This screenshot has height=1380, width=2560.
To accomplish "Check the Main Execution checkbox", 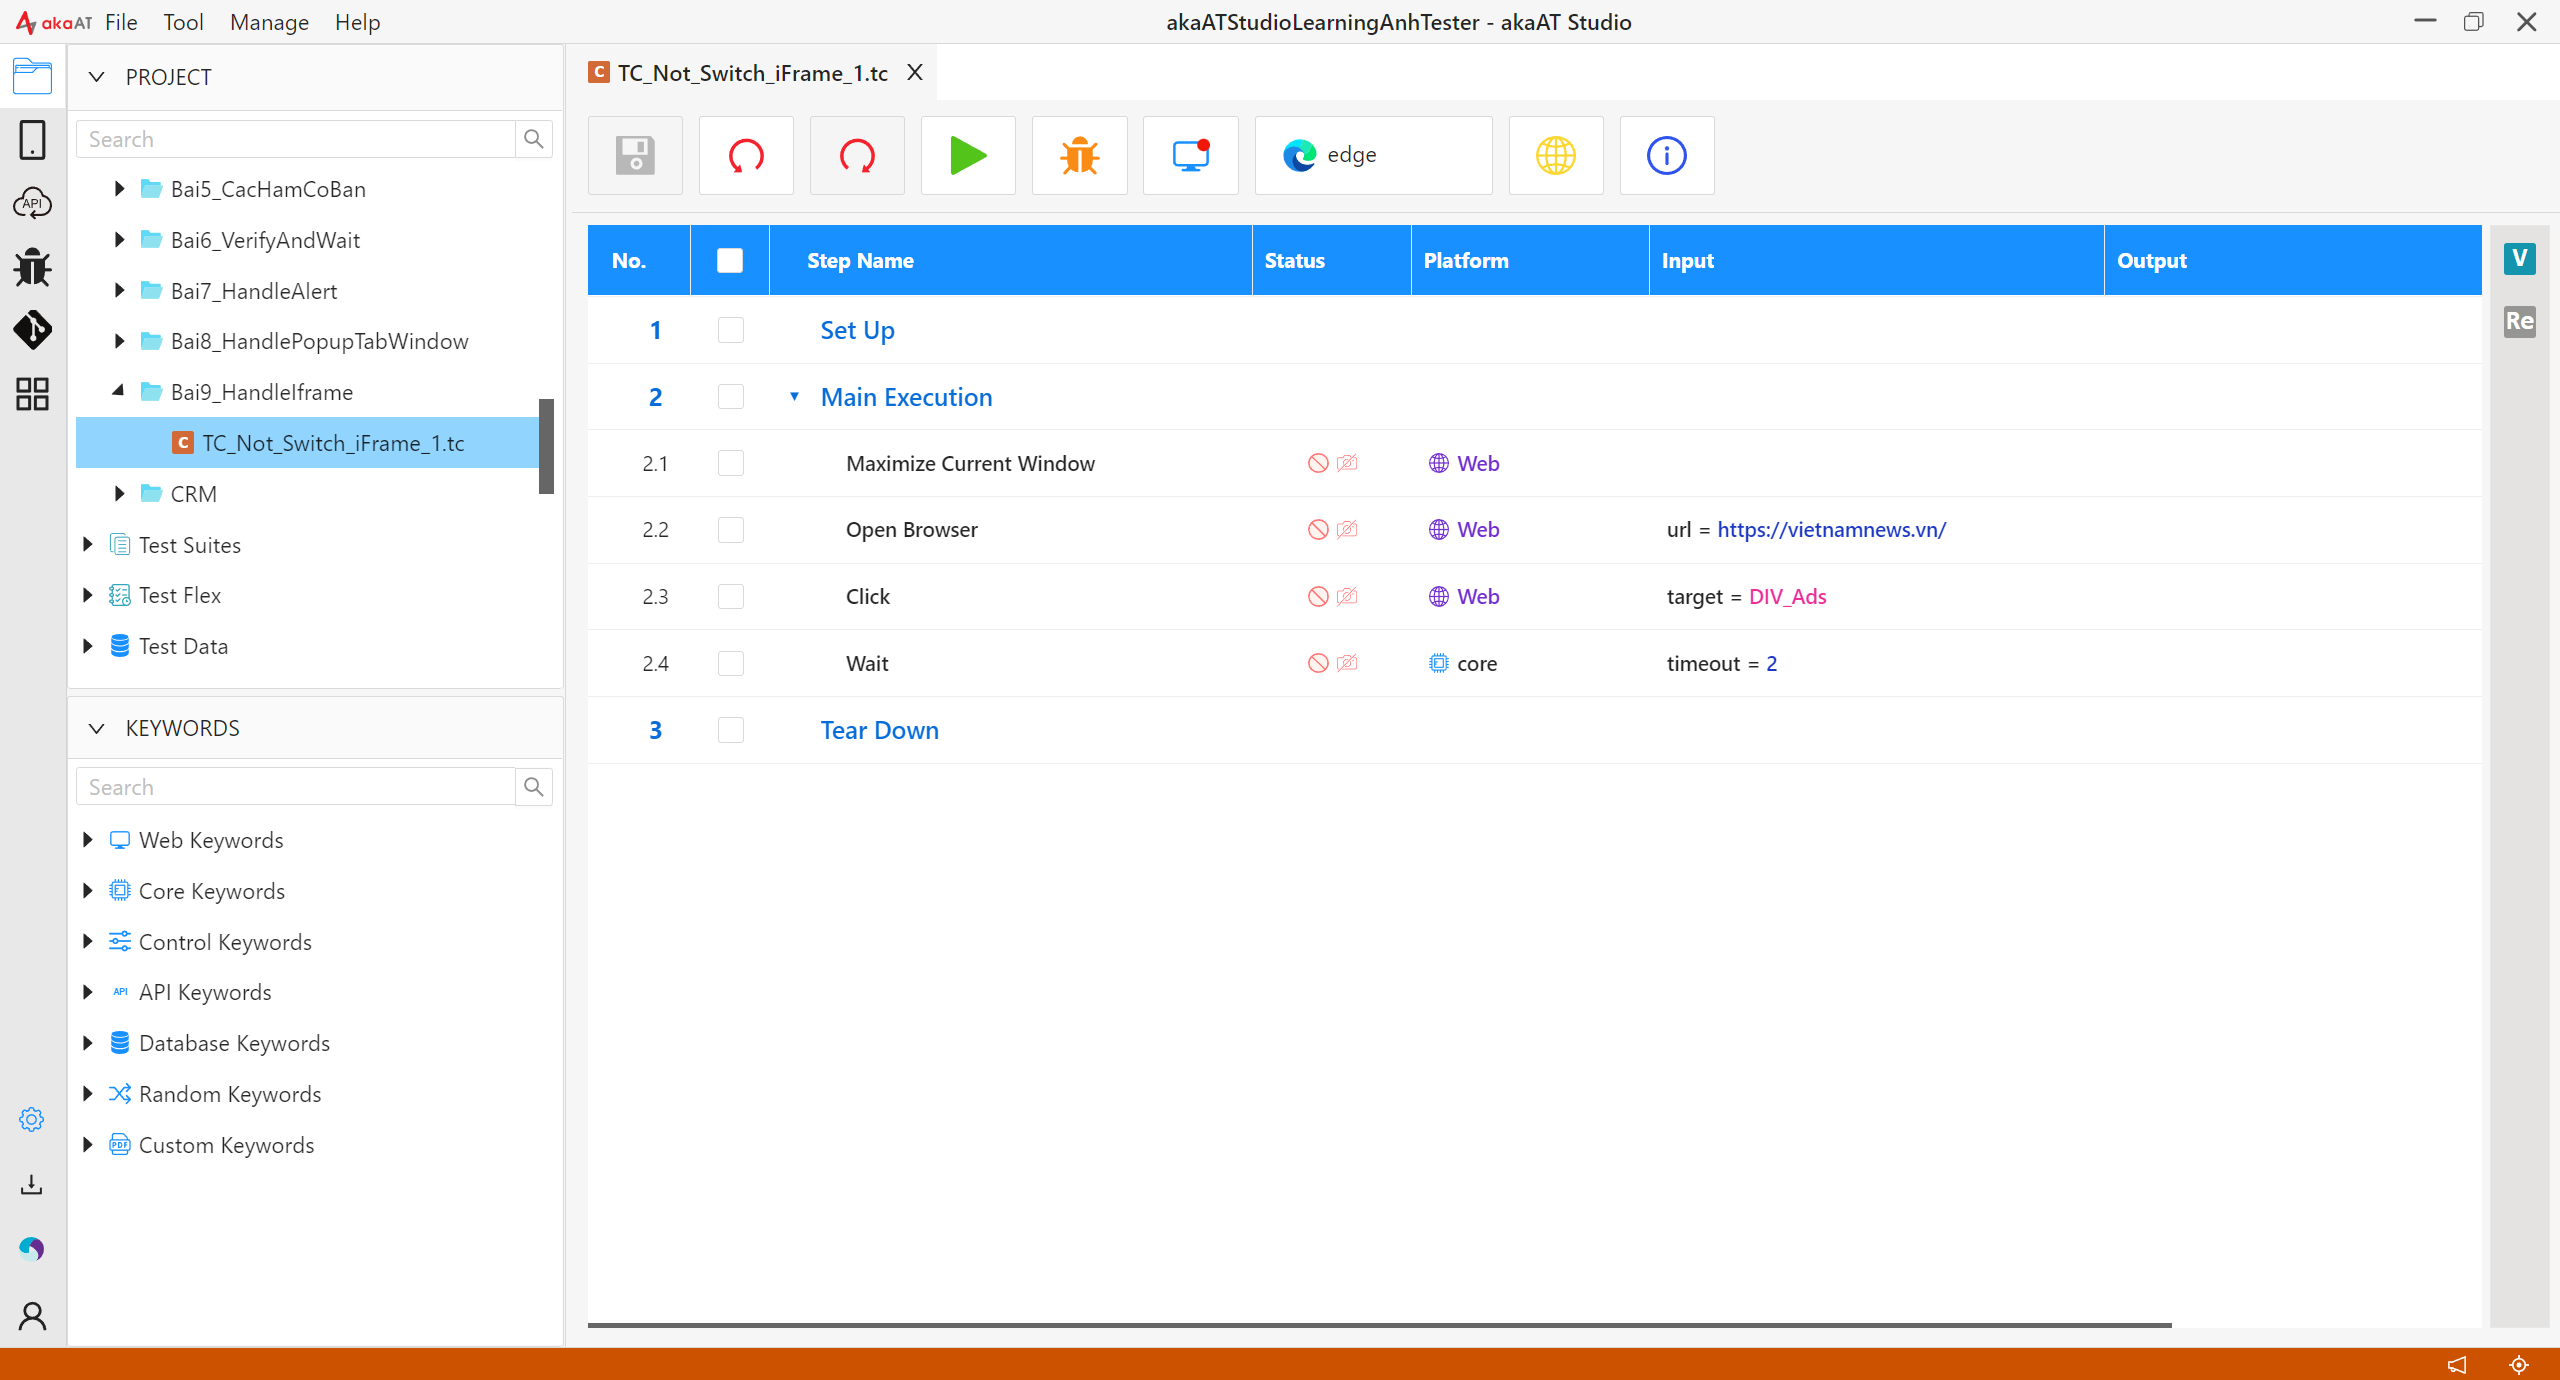I will [x=731, y=397].
